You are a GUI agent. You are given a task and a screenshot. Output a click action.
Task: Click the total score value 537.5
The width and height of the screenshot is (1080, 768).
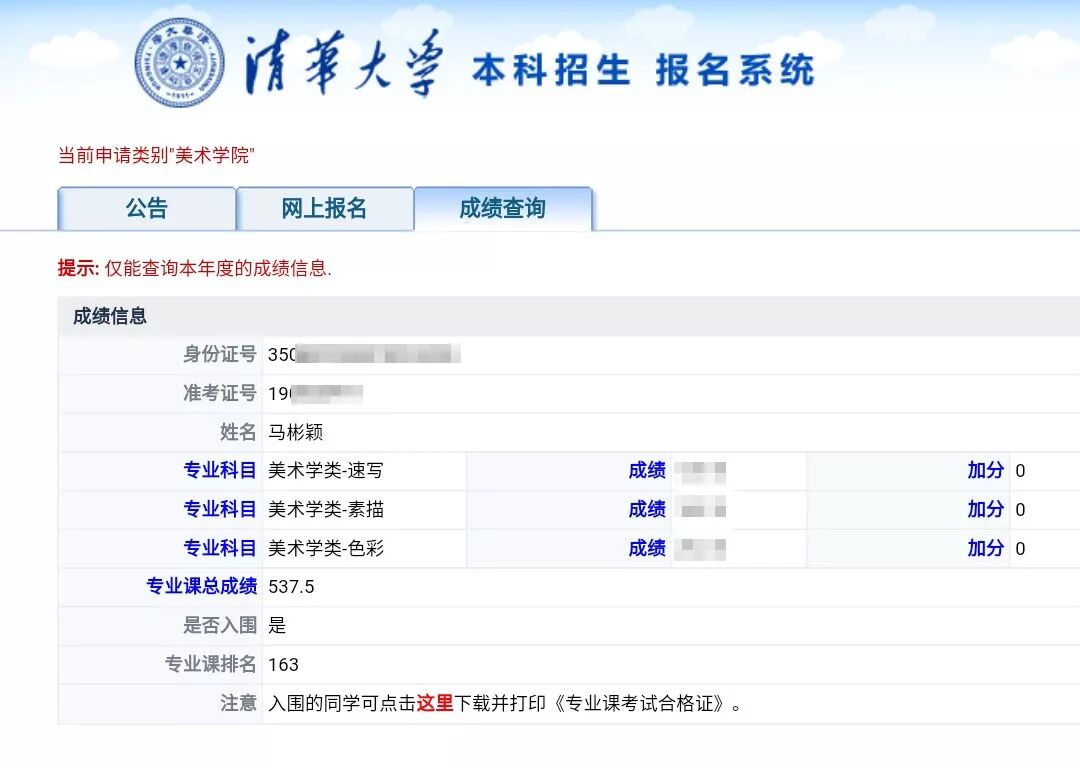291,587
